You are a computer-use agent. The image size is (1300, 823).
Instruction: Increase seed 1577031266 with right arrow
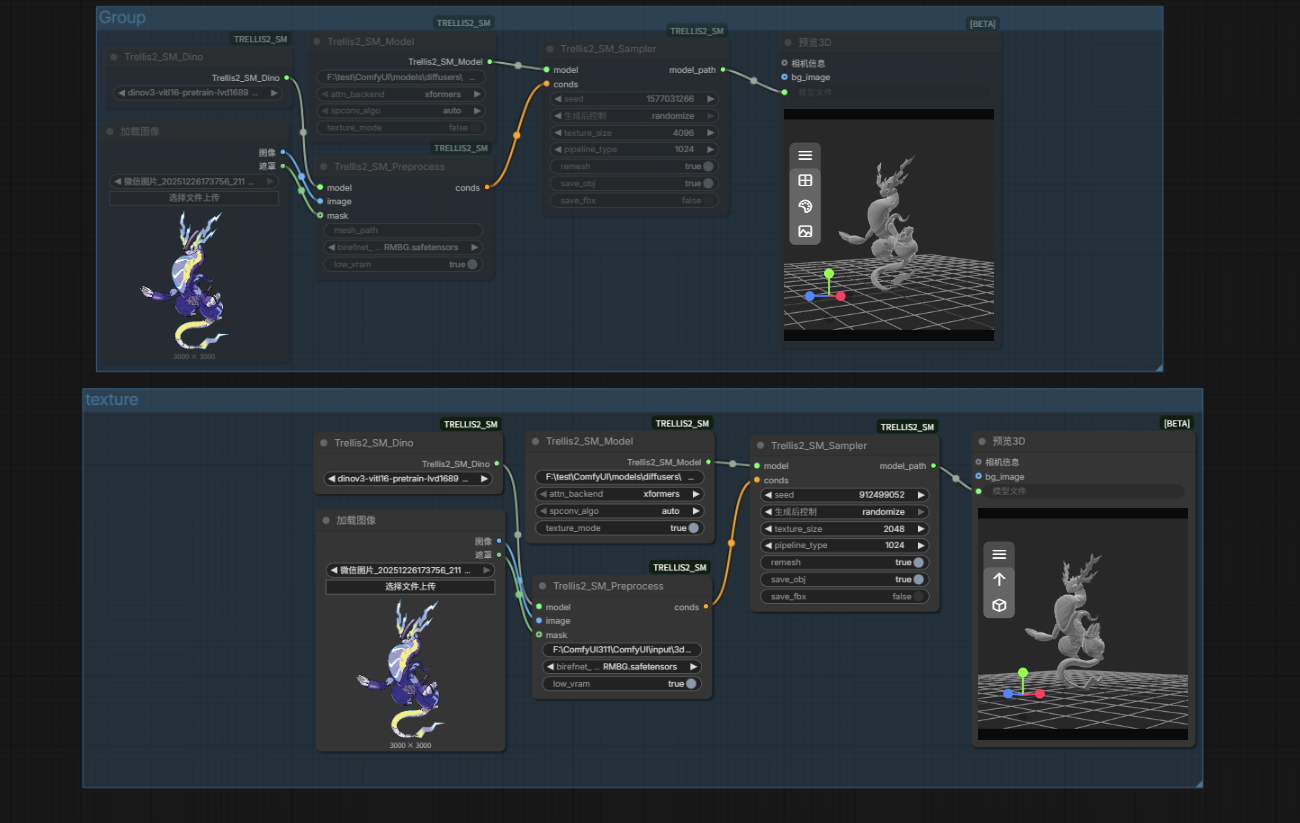point(711,99)
